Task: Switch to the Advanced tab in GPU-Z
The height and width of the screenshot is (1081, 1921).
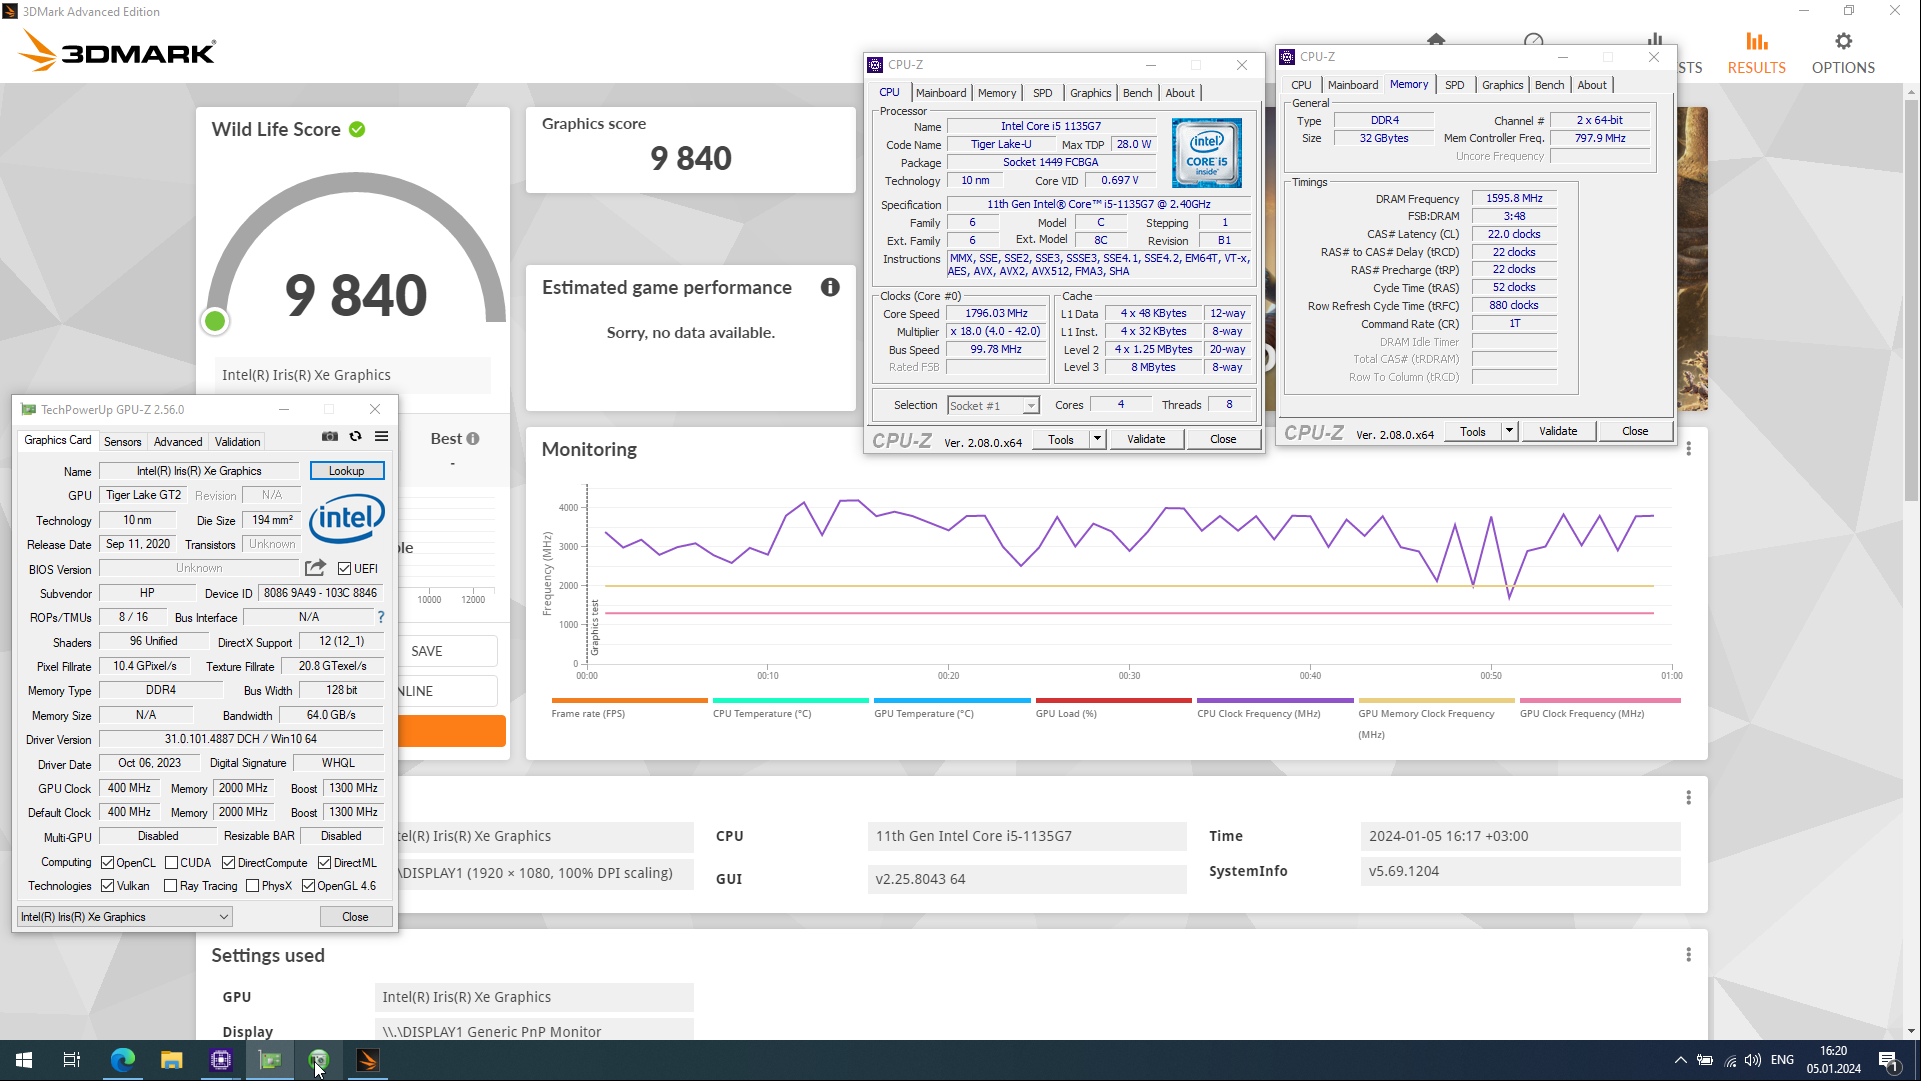Action: pos(178,442)
